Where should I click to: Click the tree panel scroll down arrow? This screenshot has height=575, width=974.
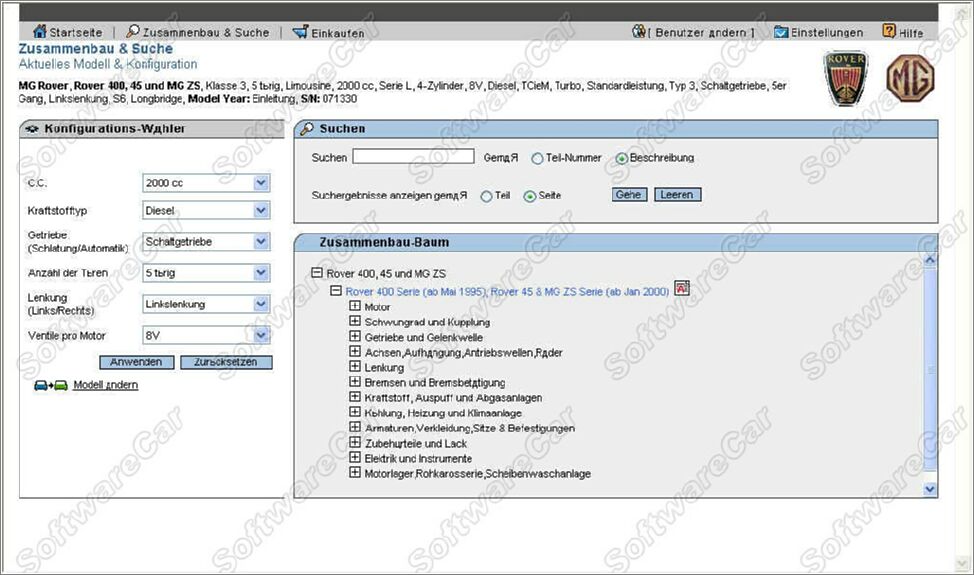[930, 489]
